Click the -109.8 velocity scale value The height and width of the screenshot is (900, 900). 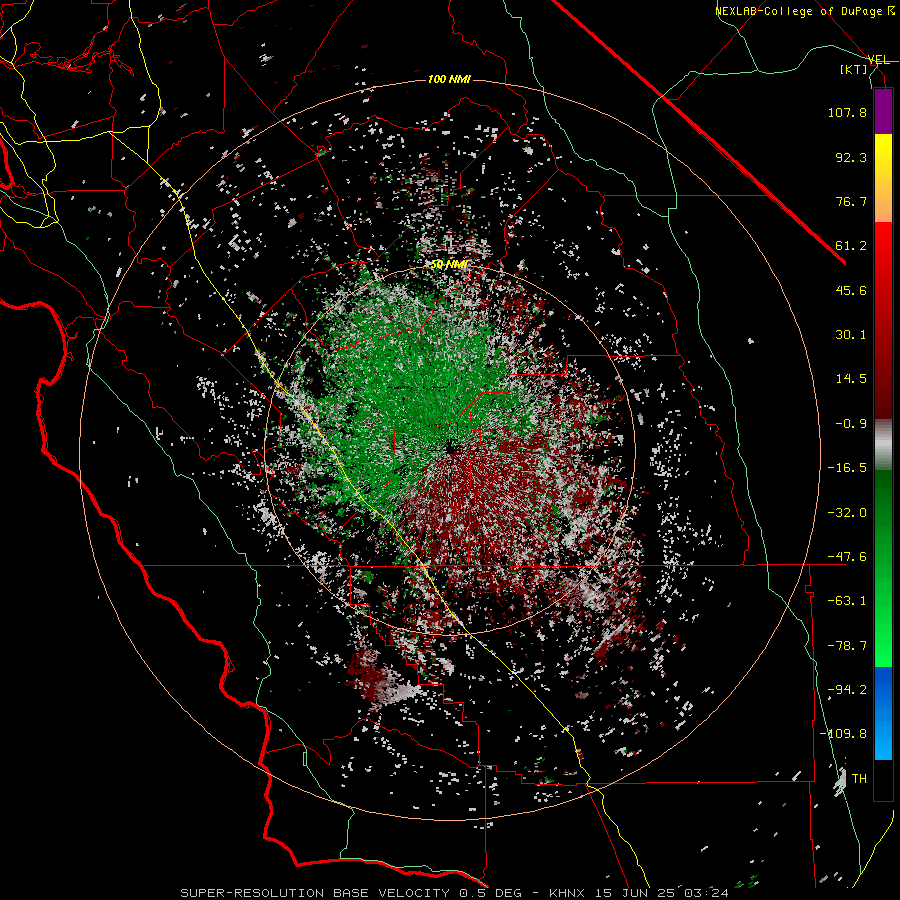844,734
